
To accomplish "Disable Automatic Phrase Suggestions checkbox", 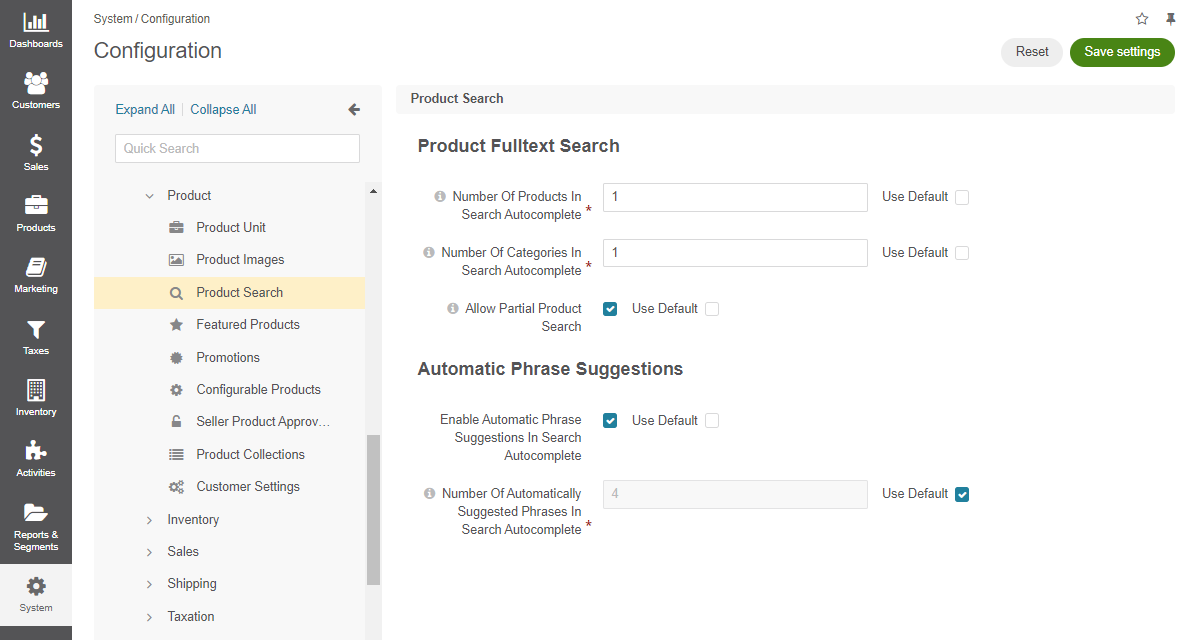I will coord(610,421).
